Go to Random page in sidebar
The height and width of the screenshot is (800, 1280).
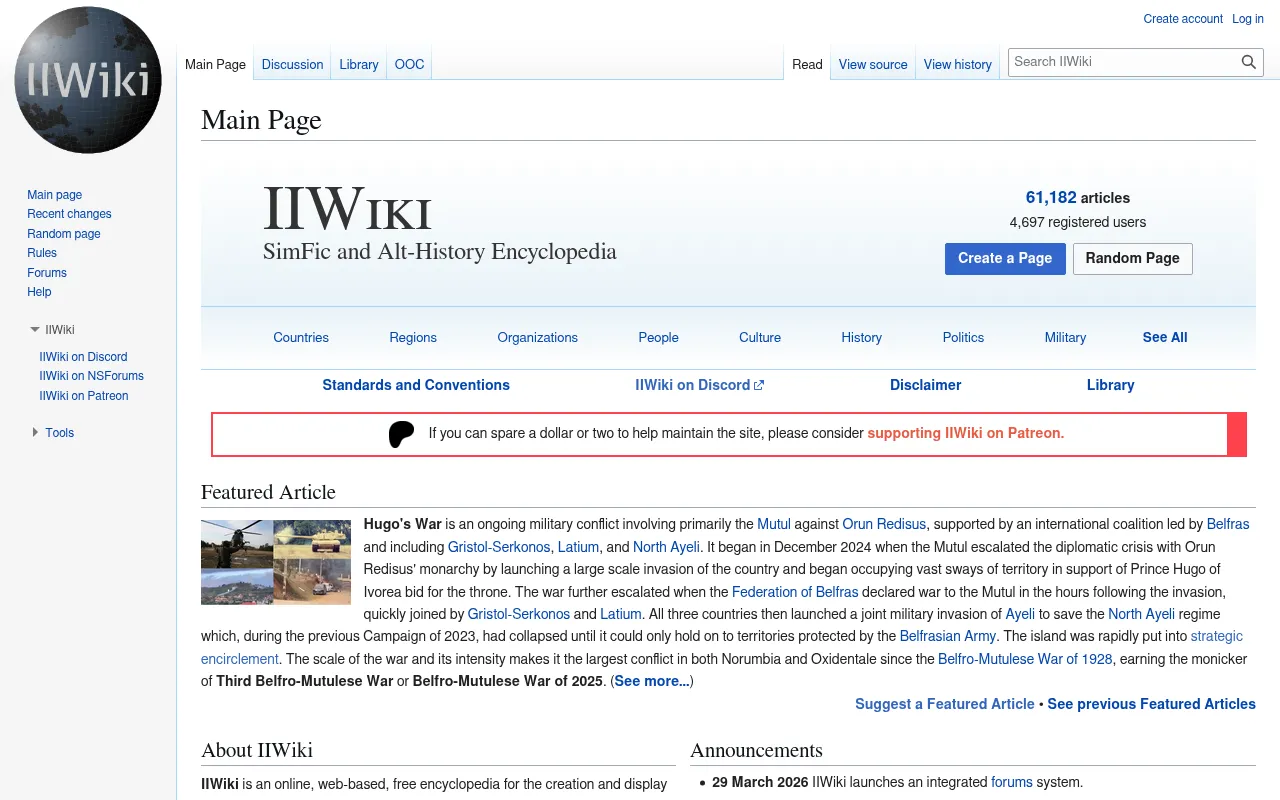pyautogui.click(x=64, y=234)
